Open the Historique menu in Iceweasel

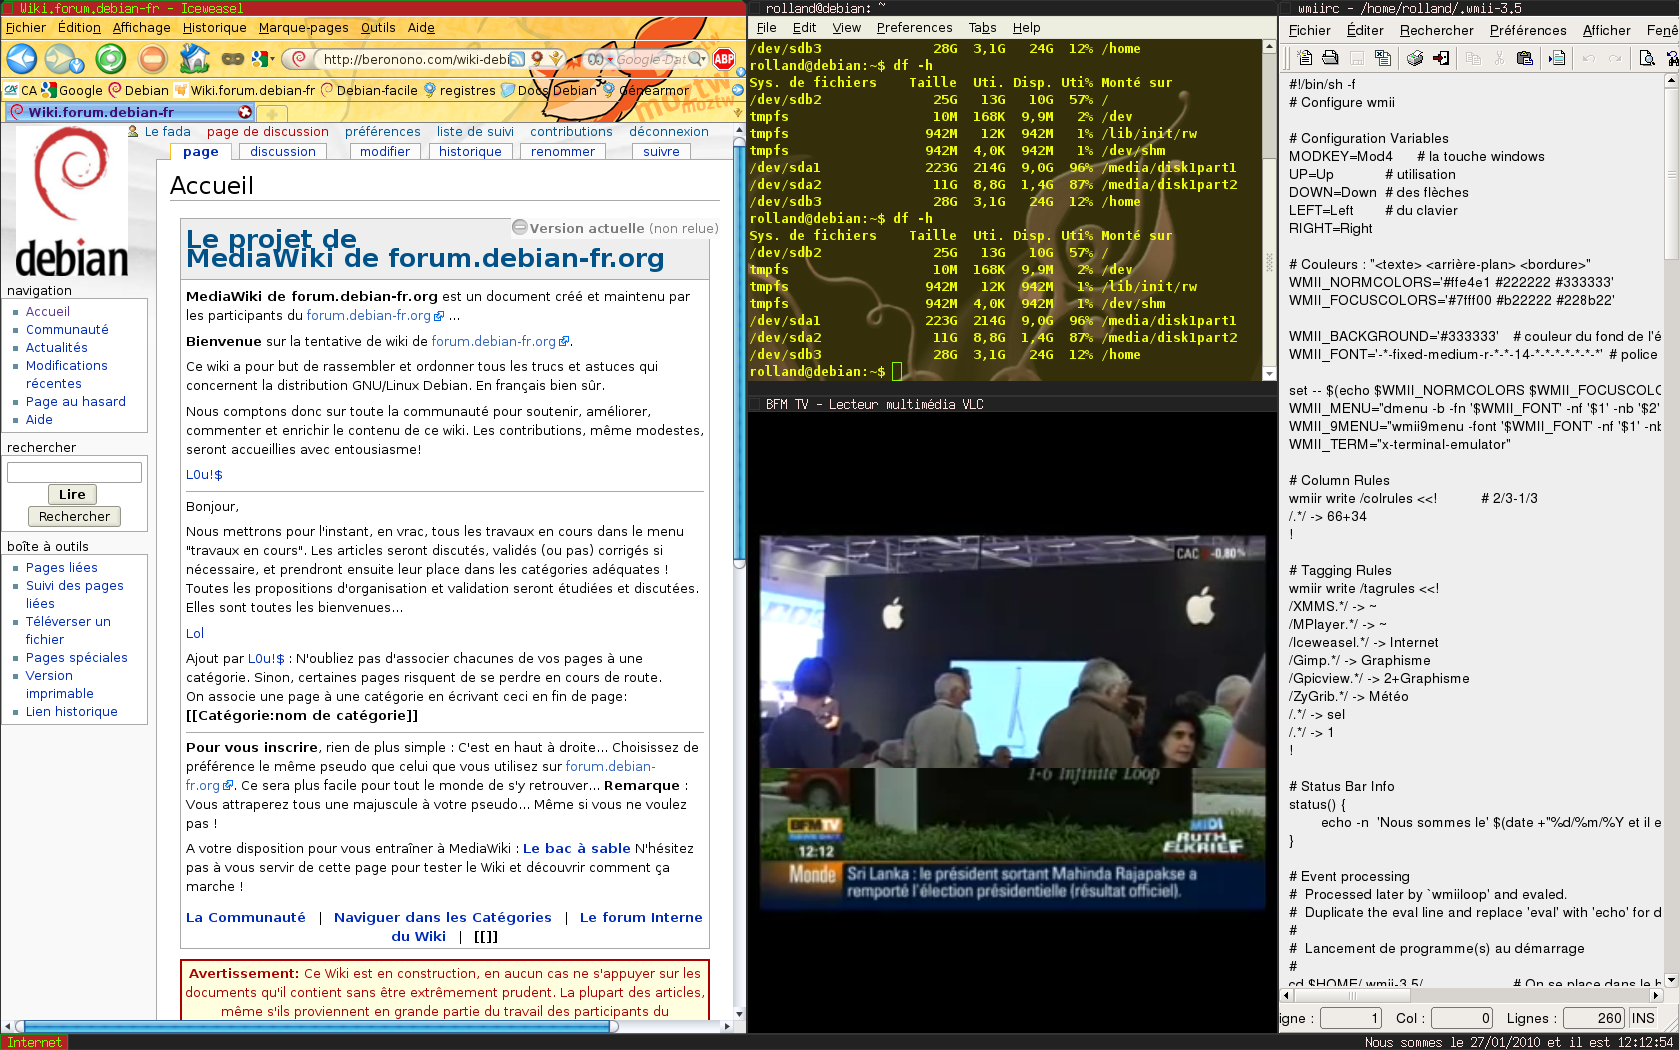214,28
